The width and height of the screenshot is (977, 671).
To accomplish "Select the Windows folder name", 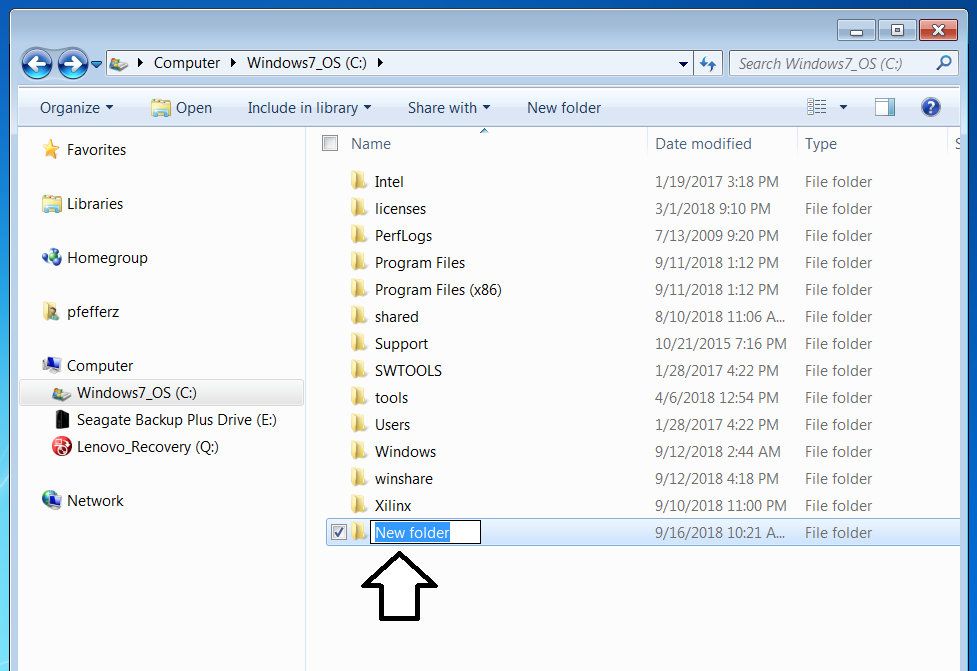I will point(406,452).
